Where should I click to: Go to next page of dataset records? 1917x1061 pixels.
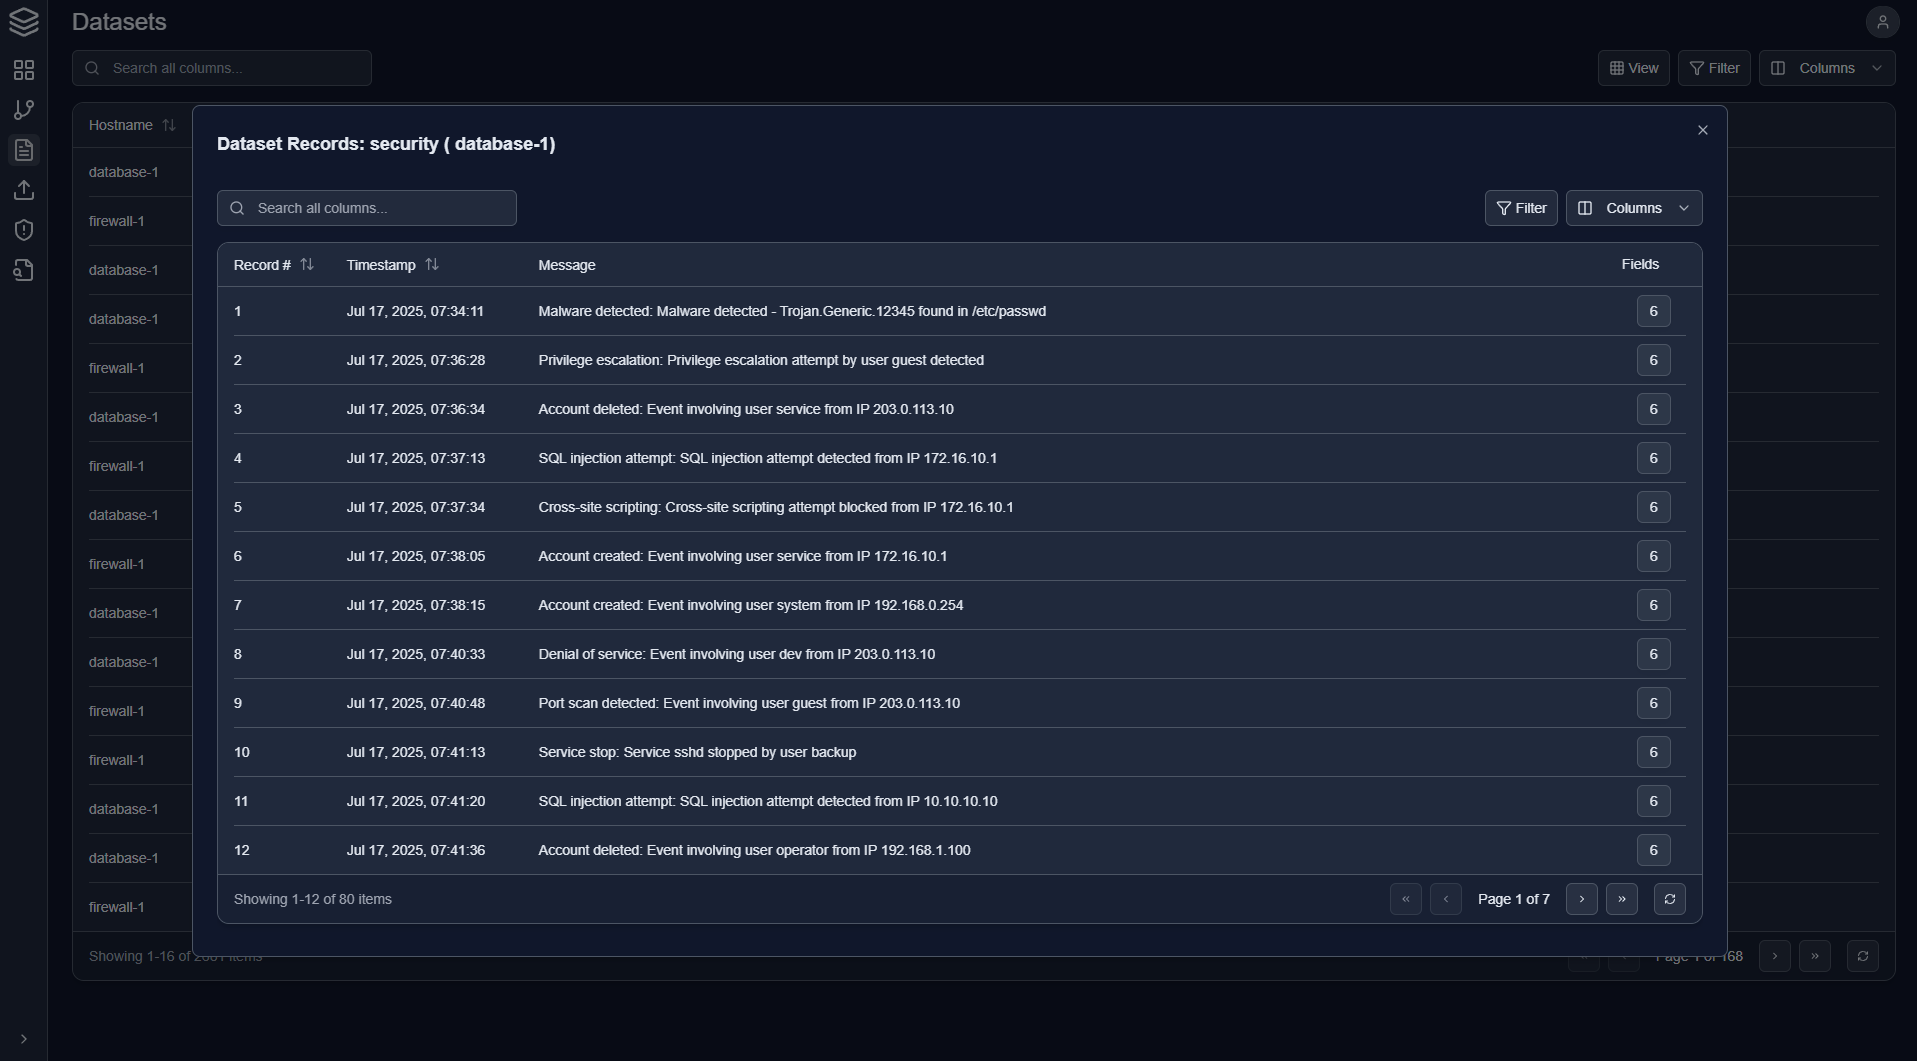tap(1581, 899)
